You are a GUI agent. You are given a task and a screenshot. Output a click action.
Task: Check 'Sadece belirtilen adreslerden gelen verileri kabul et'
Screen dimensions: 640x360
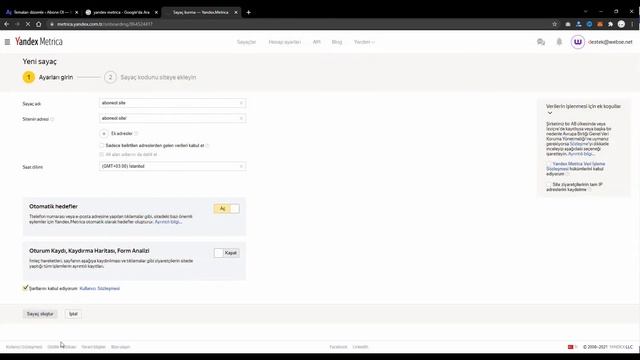tap(102, 145)
